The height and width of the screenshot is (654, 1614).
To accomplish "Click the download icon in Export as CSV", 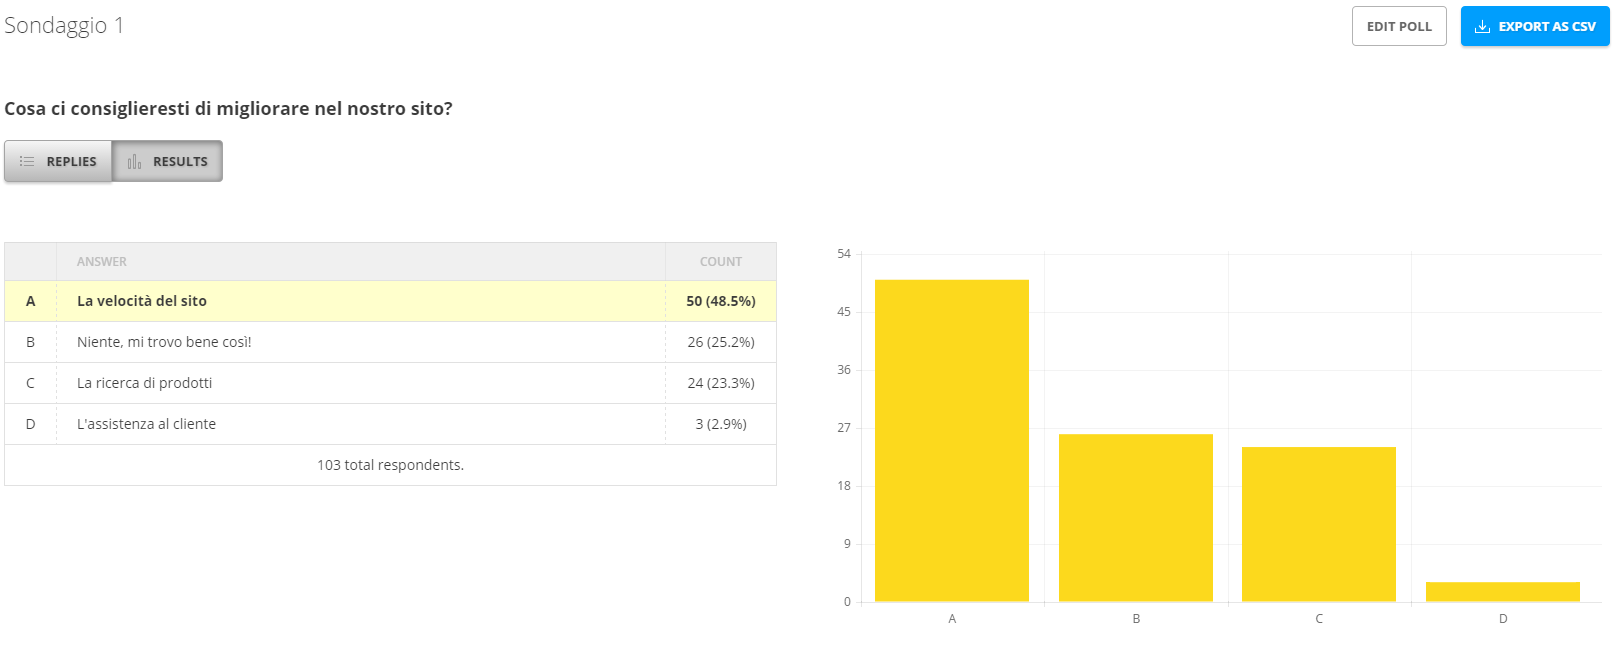I will click(x=1482, y=27).
